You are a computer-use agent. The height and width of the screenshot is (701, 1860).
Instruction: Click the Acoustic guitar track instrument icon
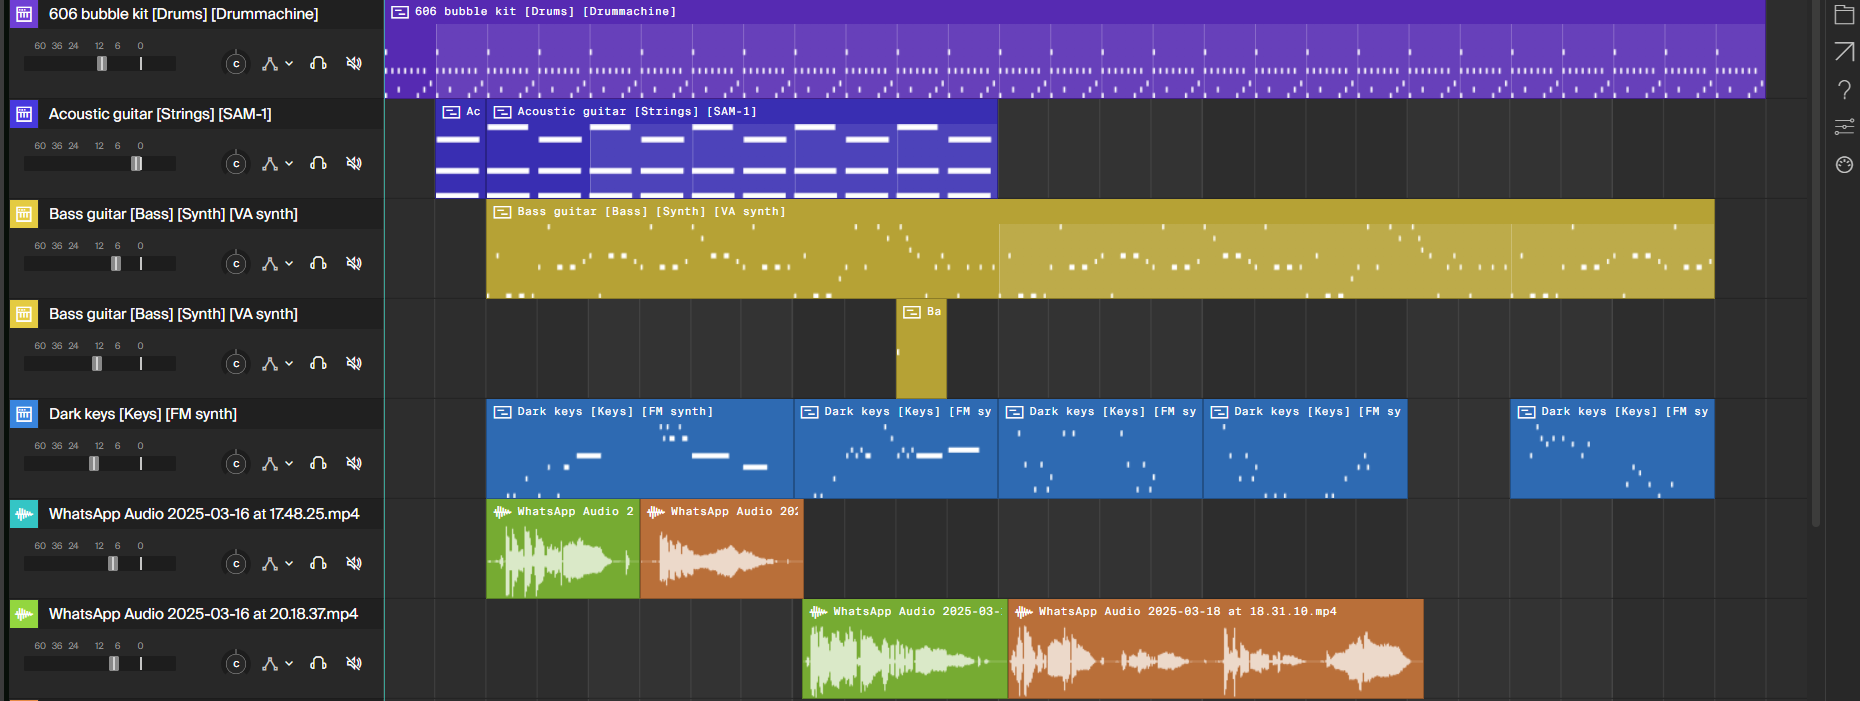point(24,114)
